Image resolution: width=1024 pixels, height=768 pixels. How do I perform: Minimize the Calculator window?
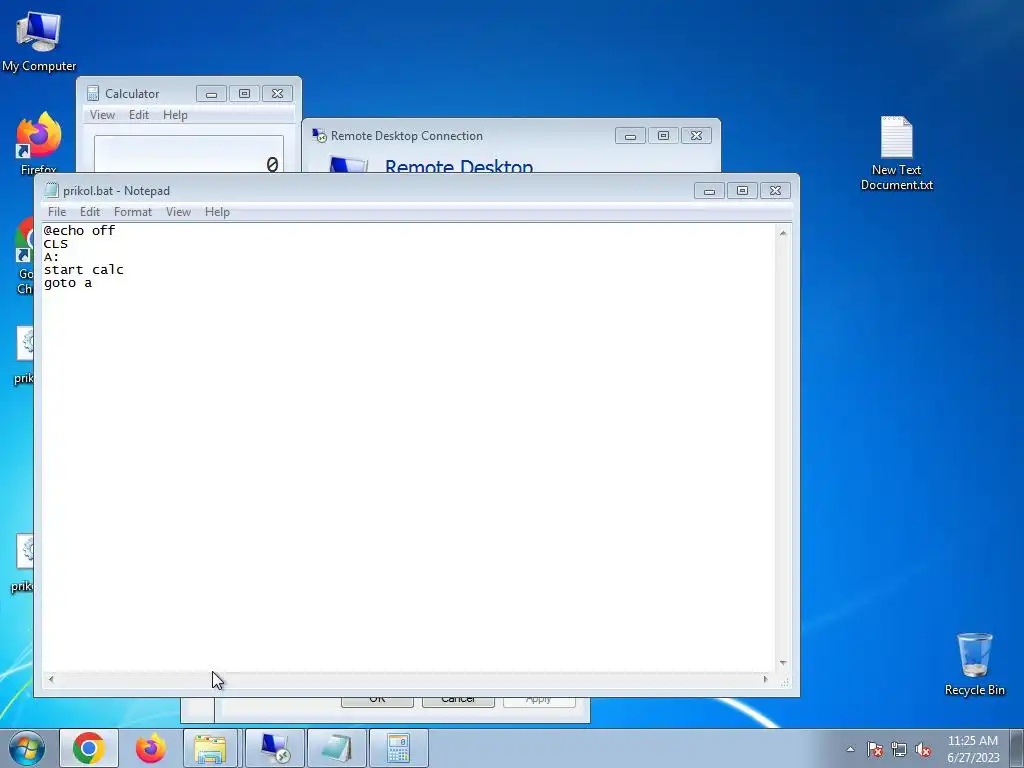coord(212,94)
